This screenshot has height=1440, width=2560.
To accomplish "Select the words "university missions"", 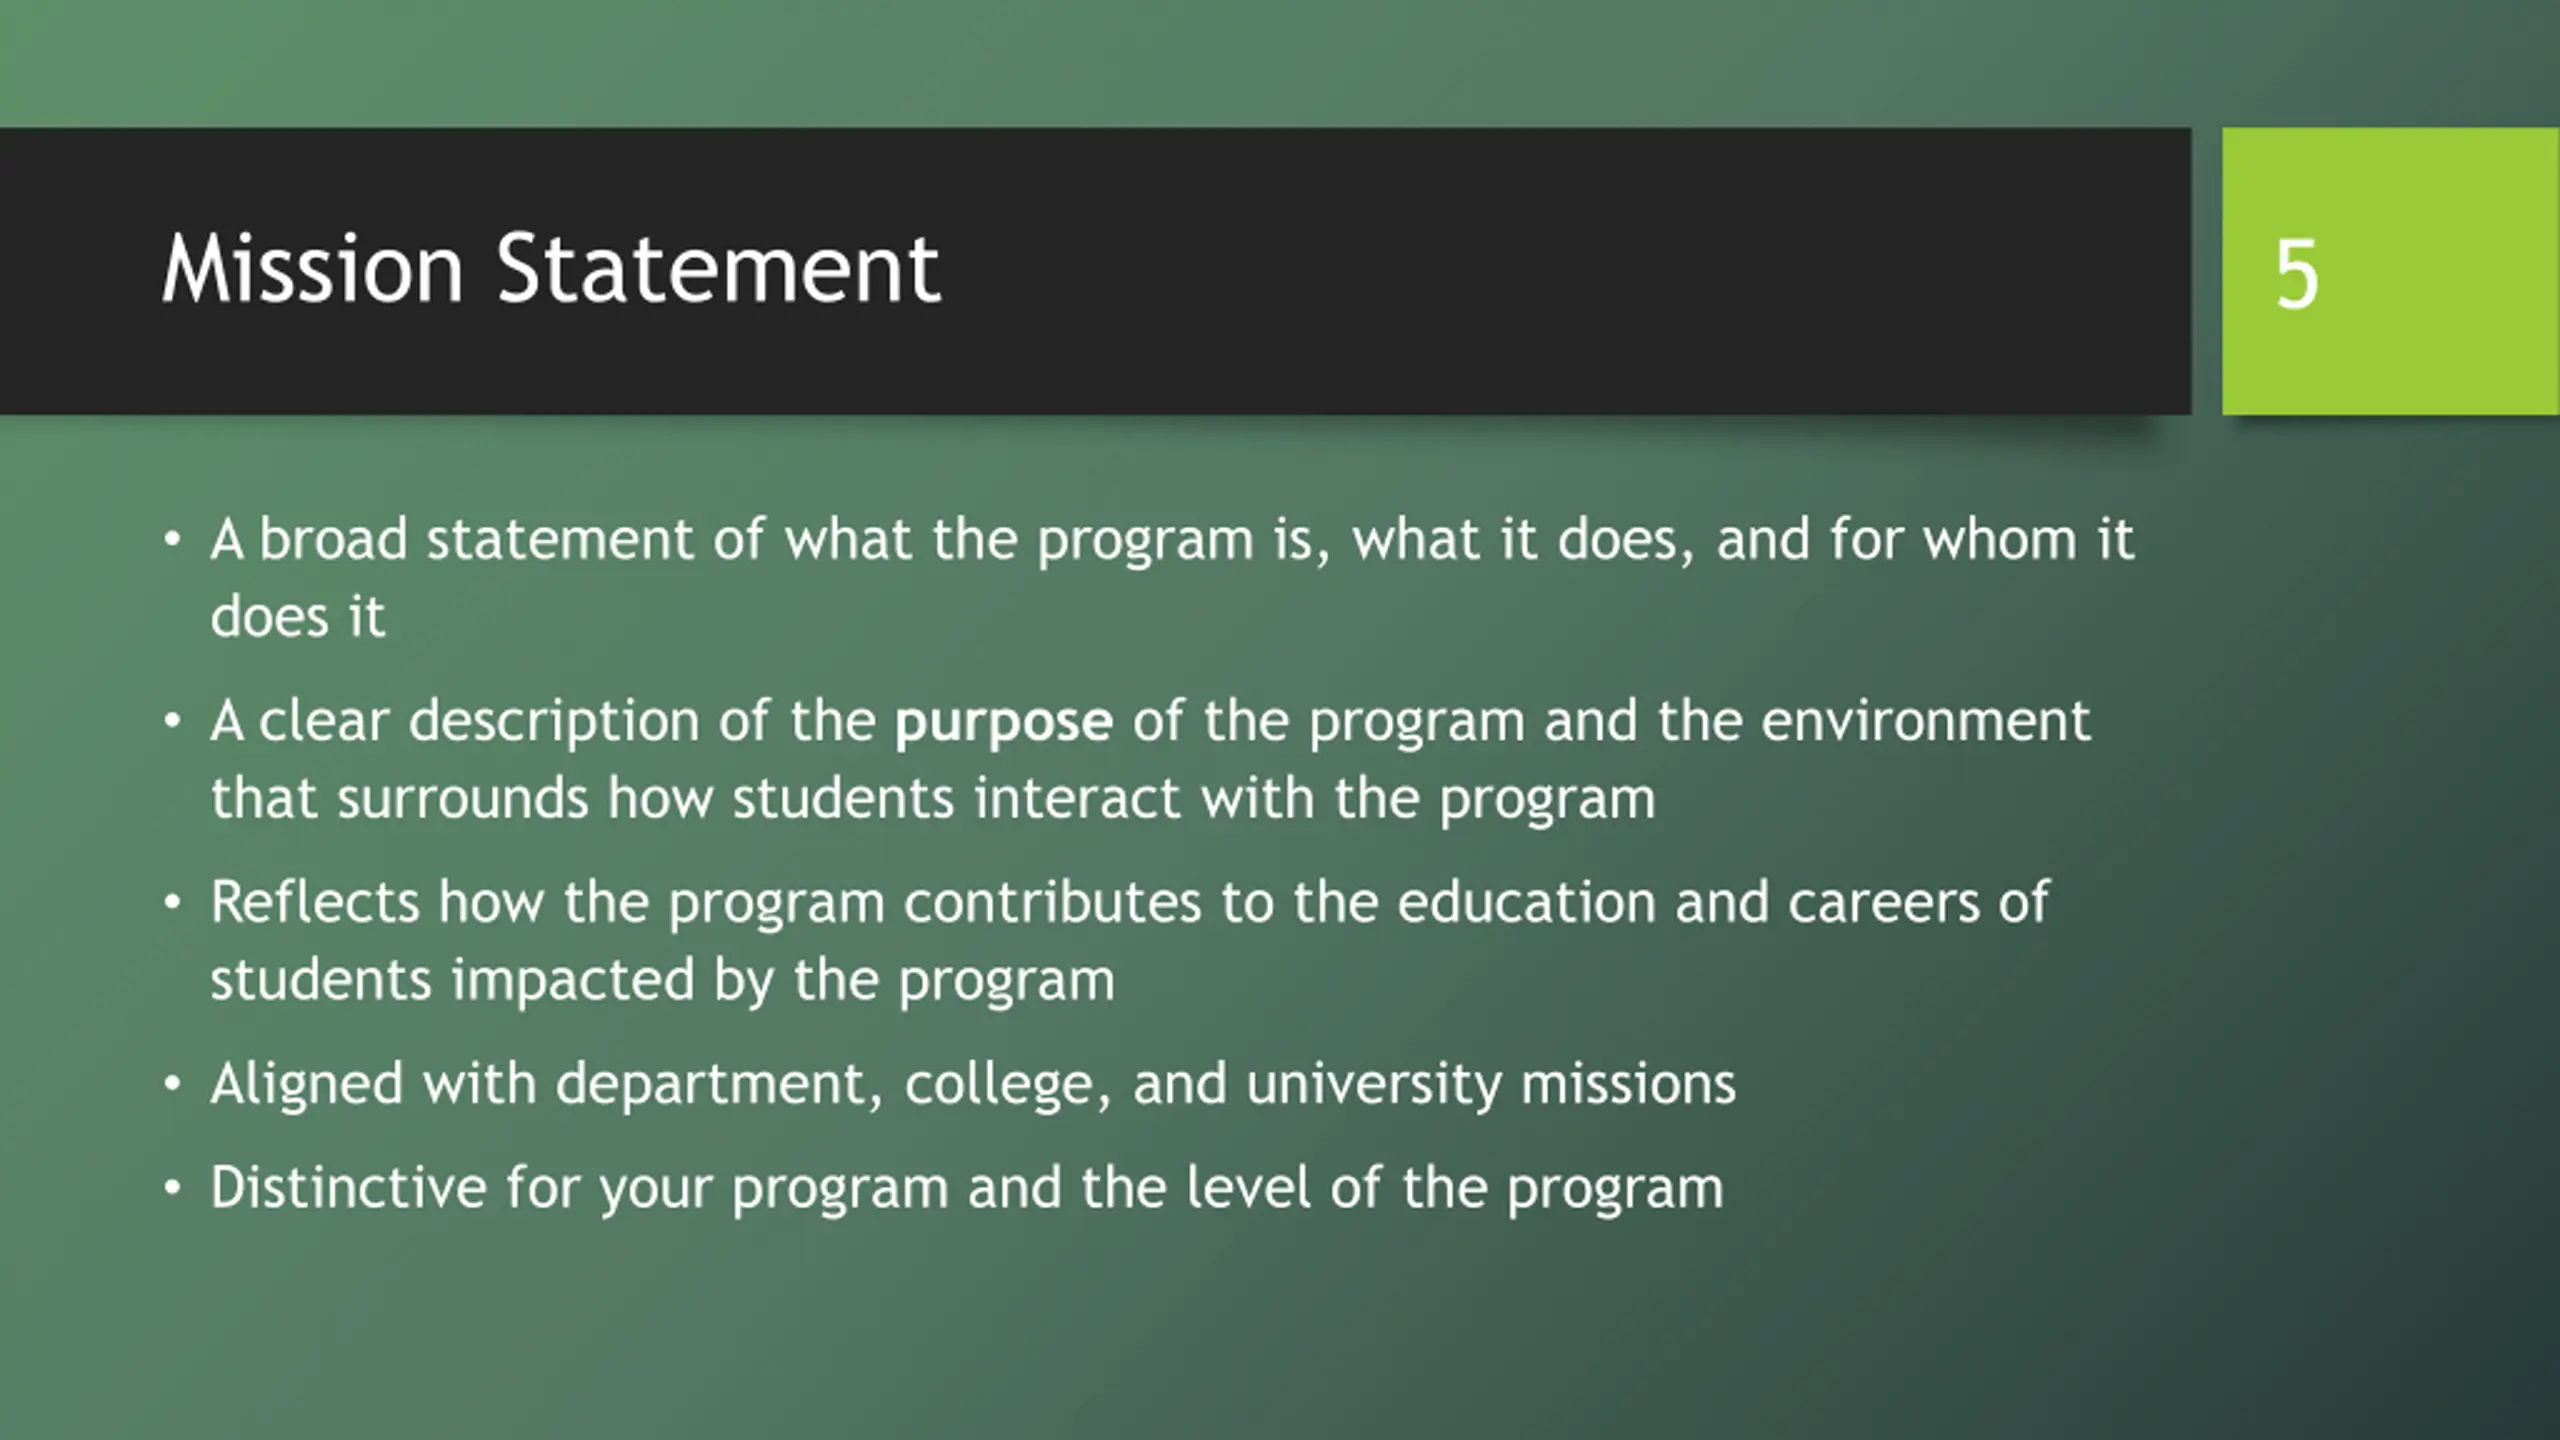I will (x=1491, y=1085).
